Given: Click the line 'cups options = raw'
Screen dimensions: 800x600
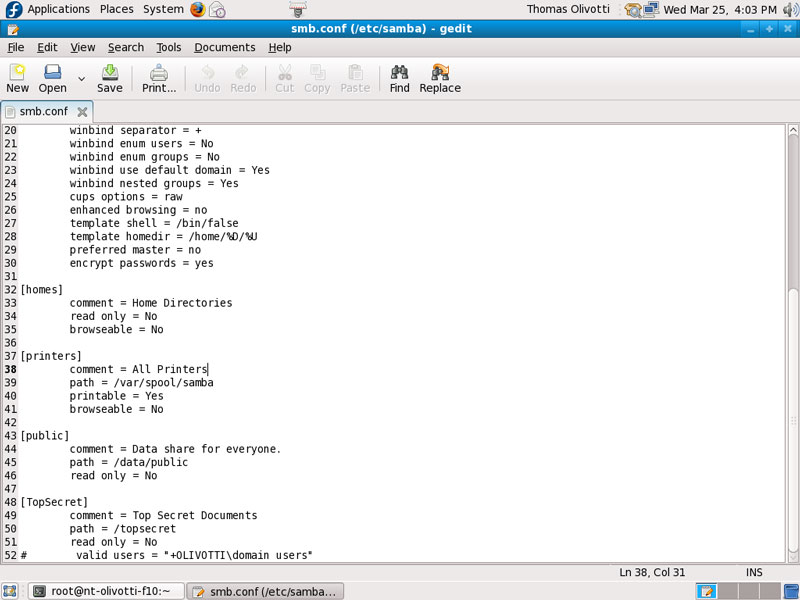Looking at the screenshot, I should click(126, 197).
